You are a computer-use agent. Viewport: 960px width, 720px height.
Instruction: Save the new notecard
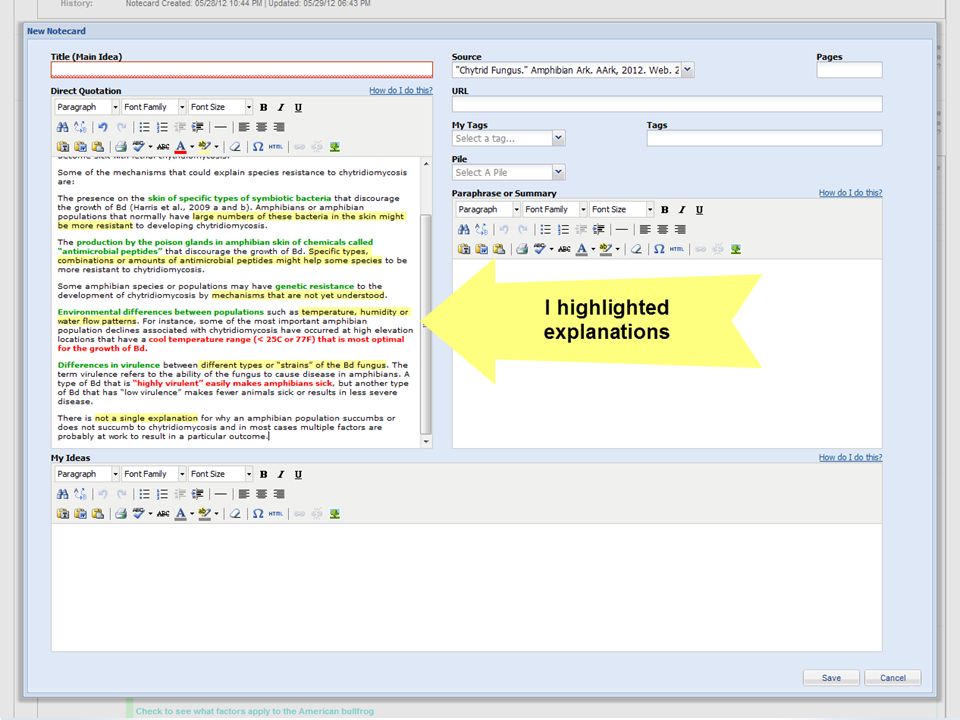[831, 678]
